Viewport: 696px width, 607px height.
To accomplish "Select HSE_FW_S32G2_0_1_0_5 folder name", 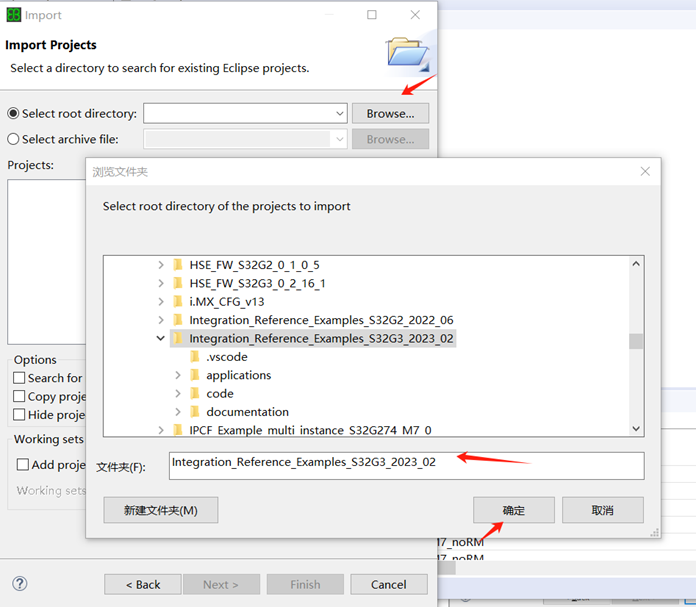I will pos(254,265).
